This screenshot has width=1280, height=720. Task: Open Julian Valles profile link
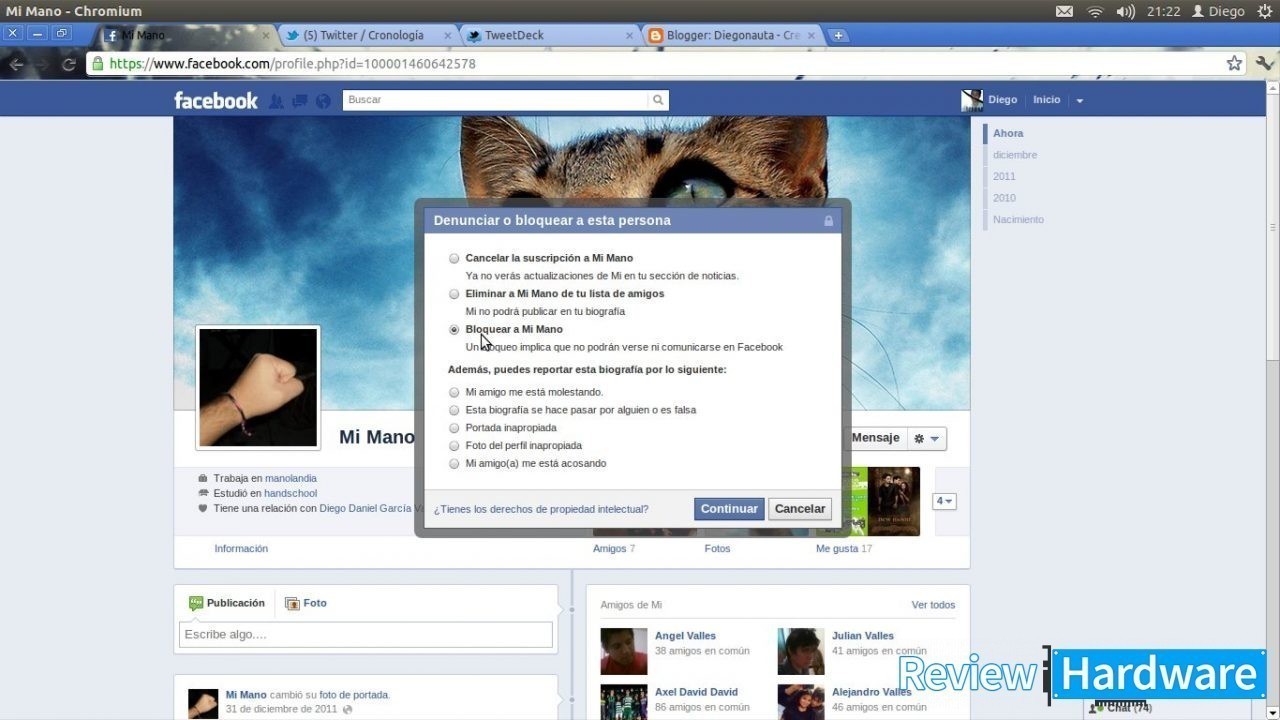(863, 636)
